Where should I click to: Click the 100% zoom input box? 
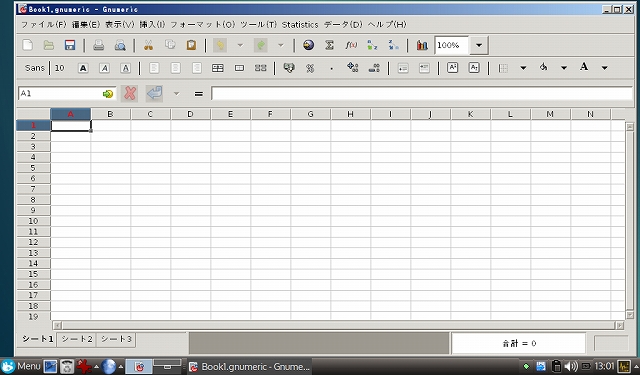point(451,45)
